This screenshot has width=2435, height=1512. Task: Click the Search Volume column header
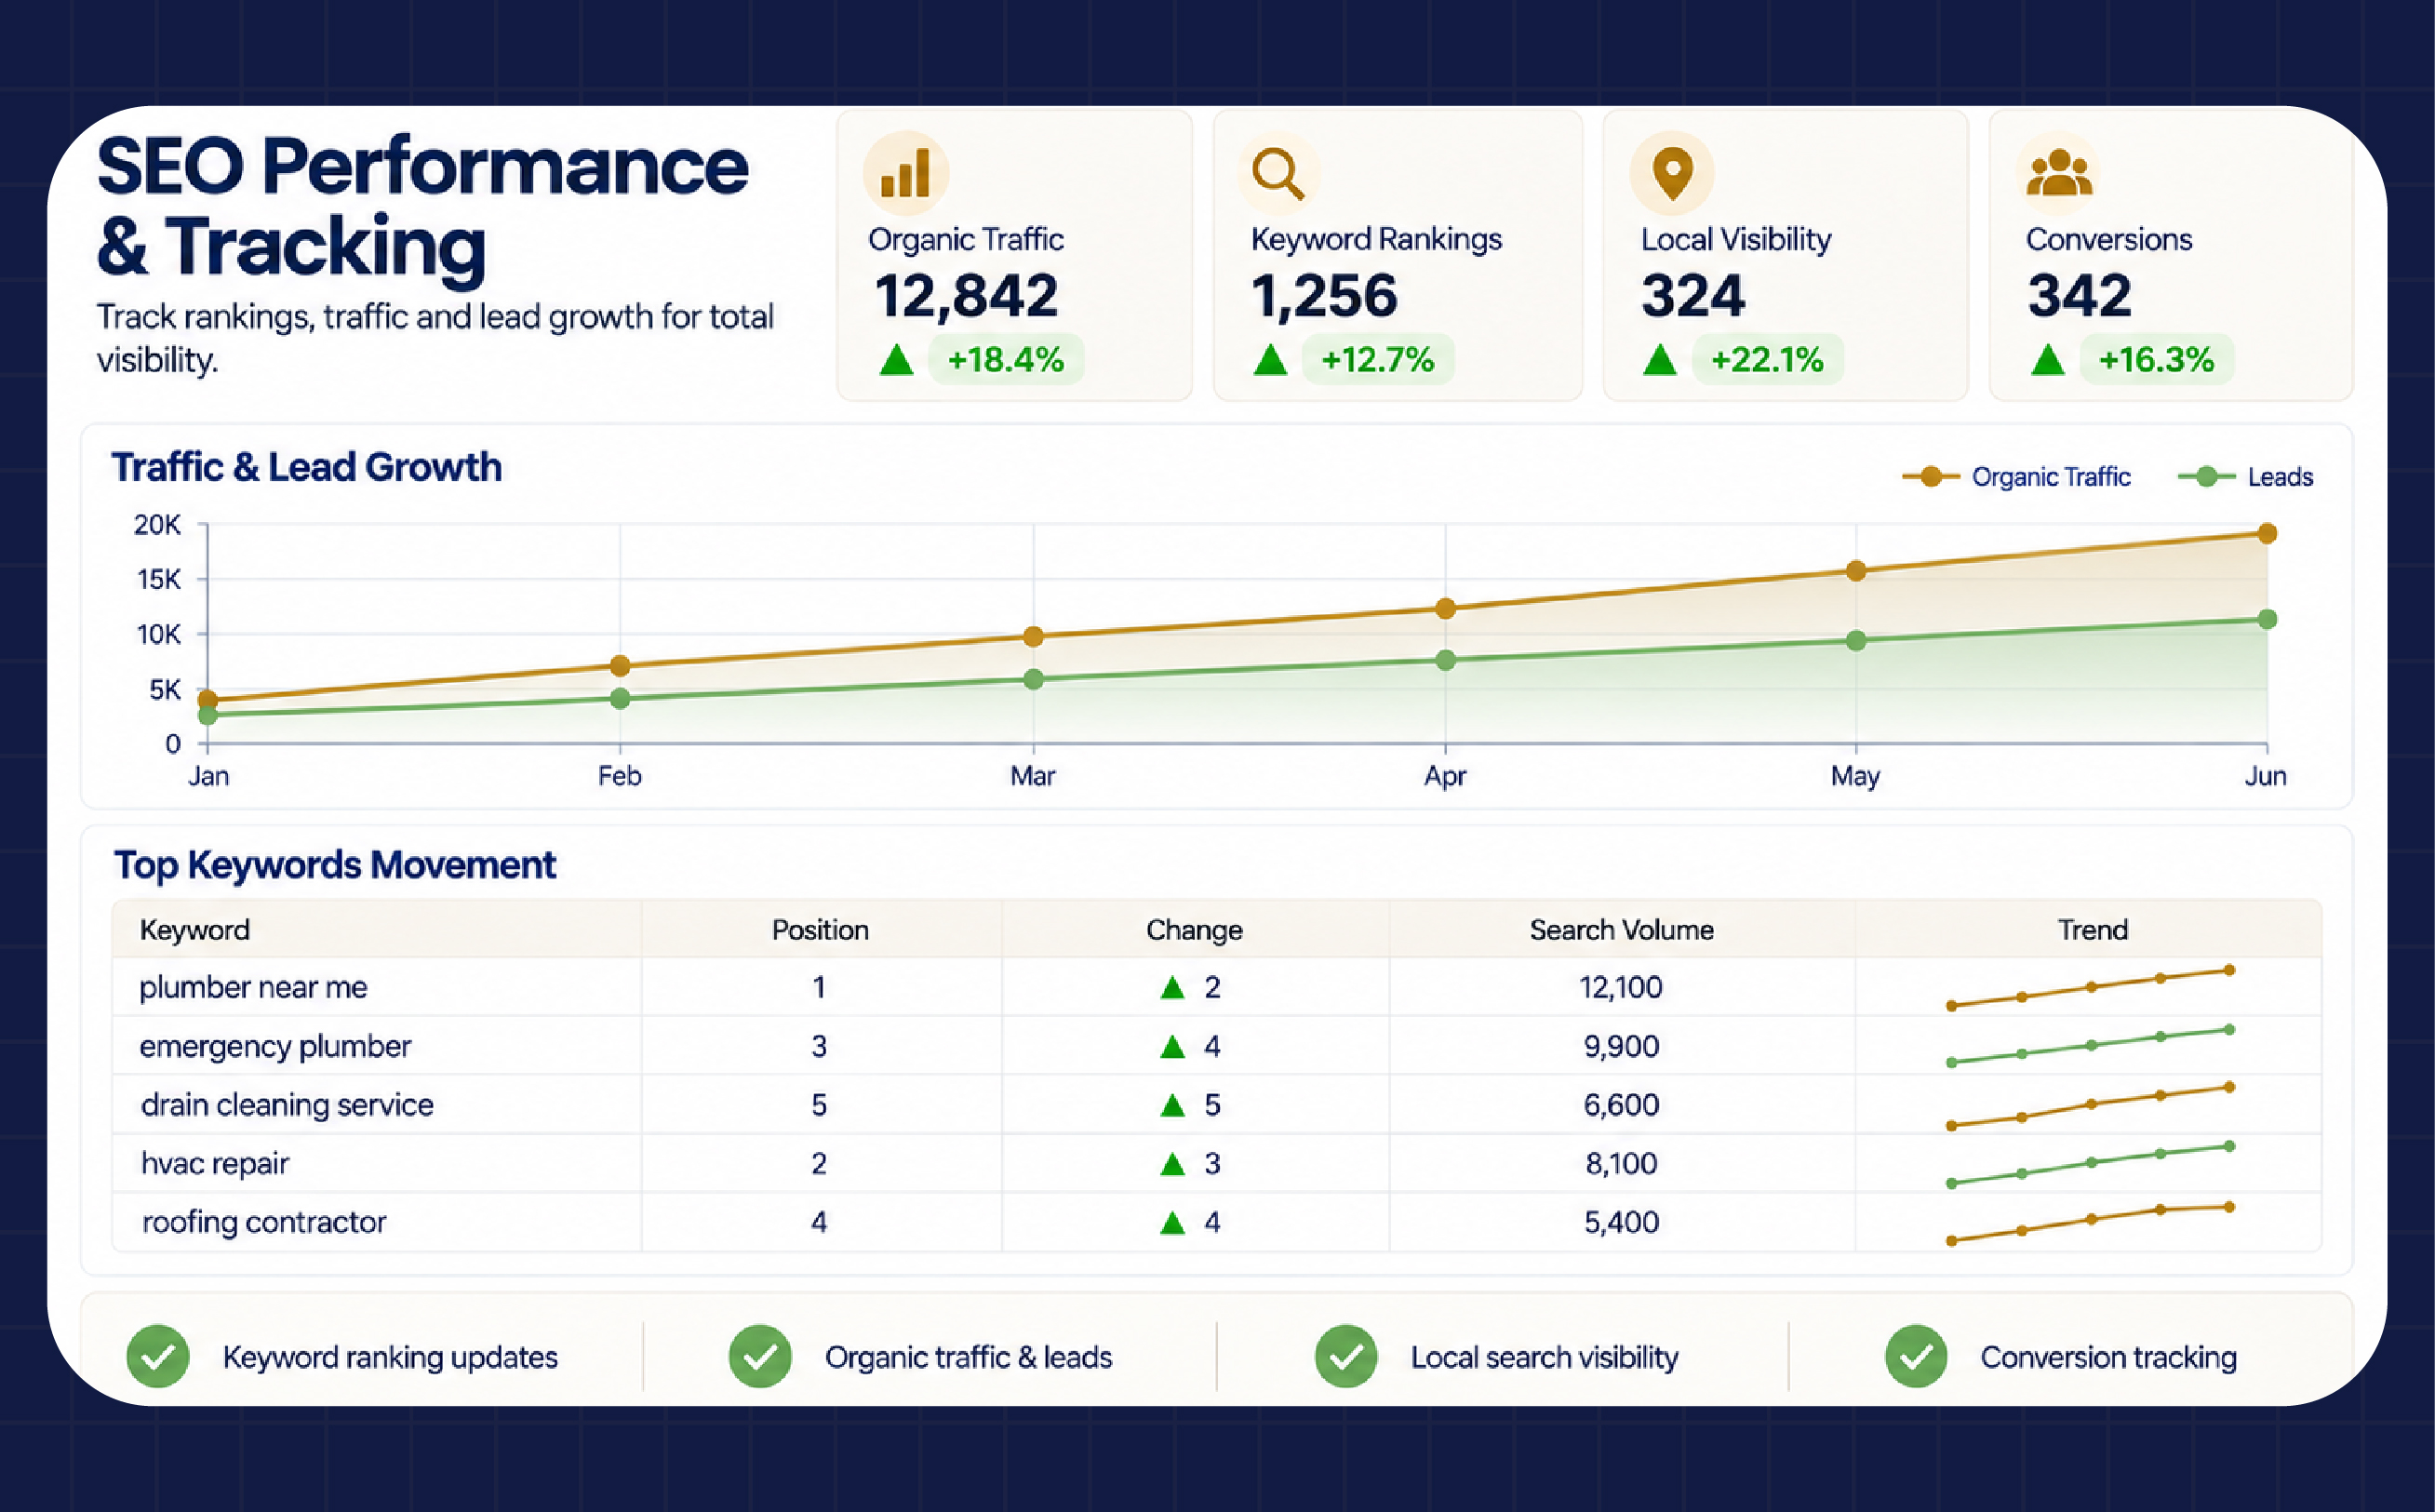tap(1621, 930)
